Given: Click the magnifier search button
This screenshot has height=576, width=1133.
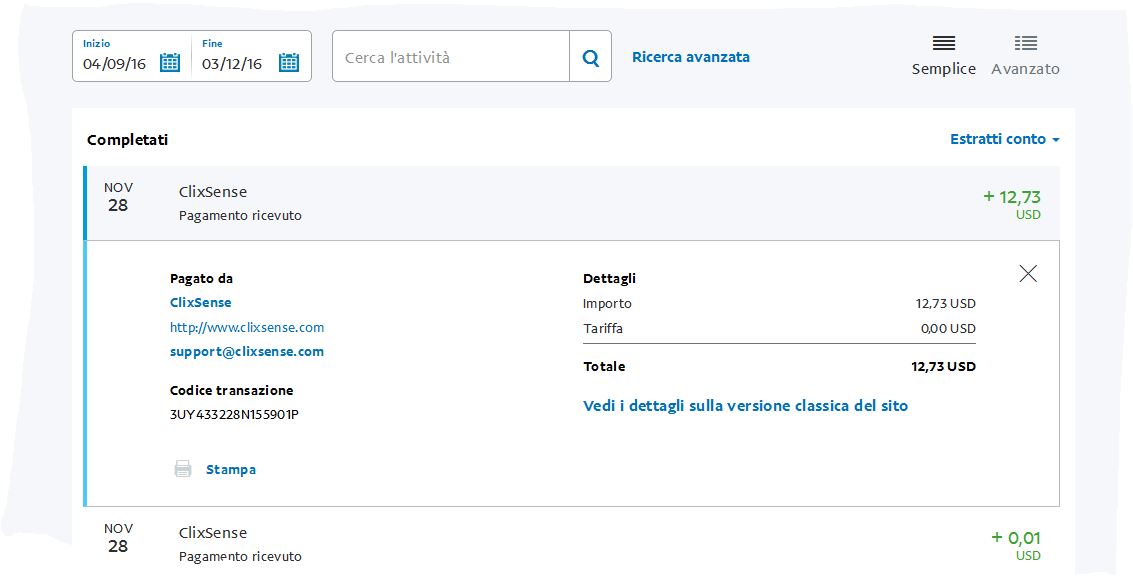Looking at the screenshot, I should coord(590,56).
